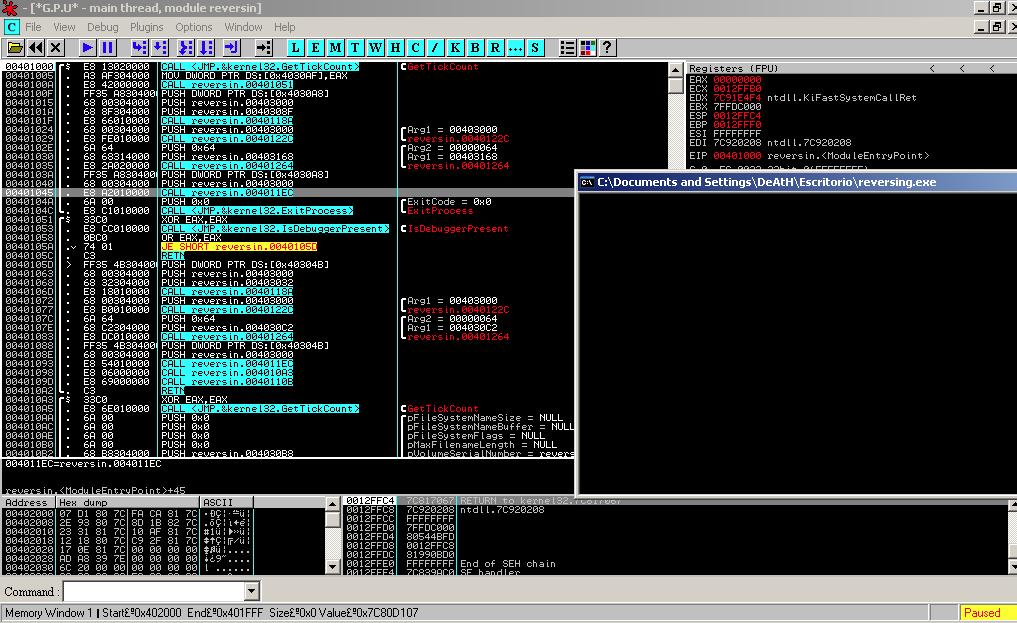Select the console window title bar reversing.exe
Image resolution: width=1017 pixels, height=623 pixels.
(798, 182)
